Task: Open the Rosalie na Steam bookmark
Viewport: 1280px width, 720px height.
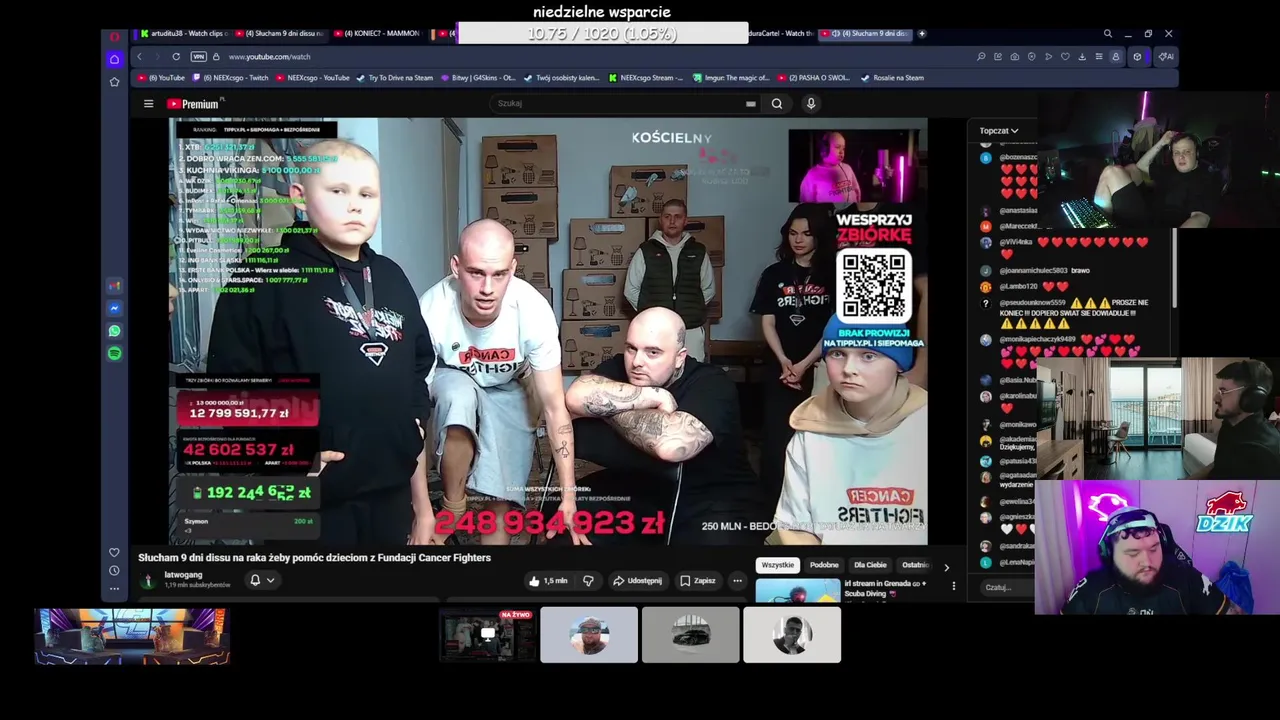Action: (x=892, y=78)
